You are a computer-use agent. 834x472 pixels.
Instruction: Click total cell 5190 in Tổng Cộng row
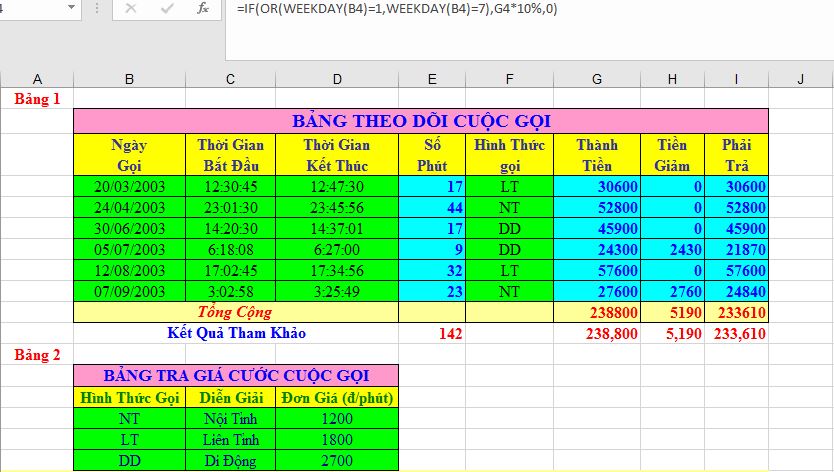point(673,312)
